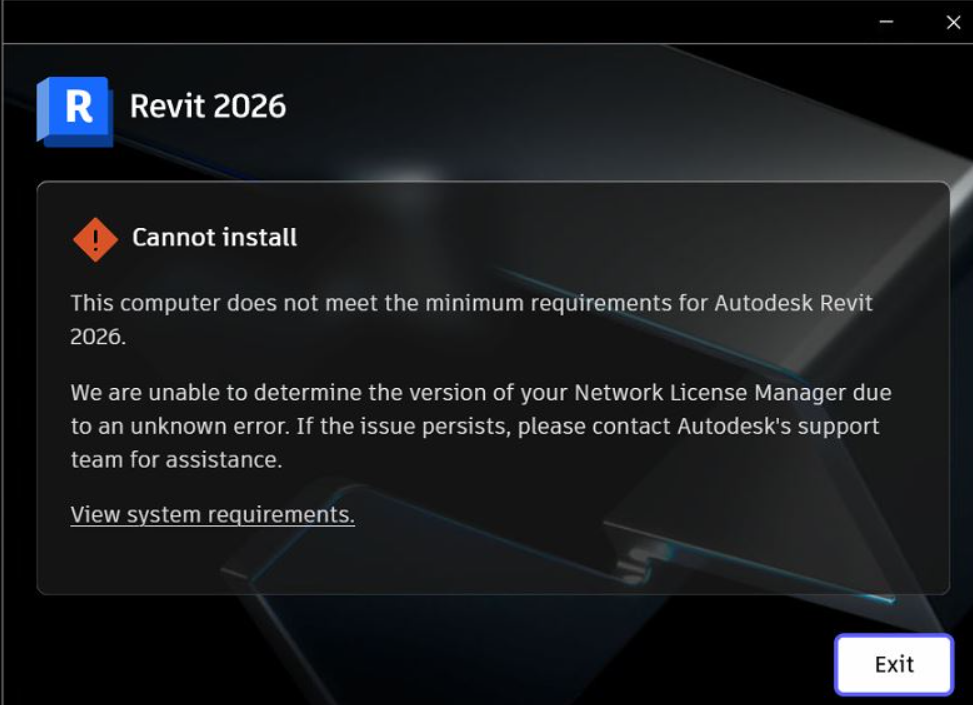
Task: Click the letter R on the logo
Action: point(79,107)
